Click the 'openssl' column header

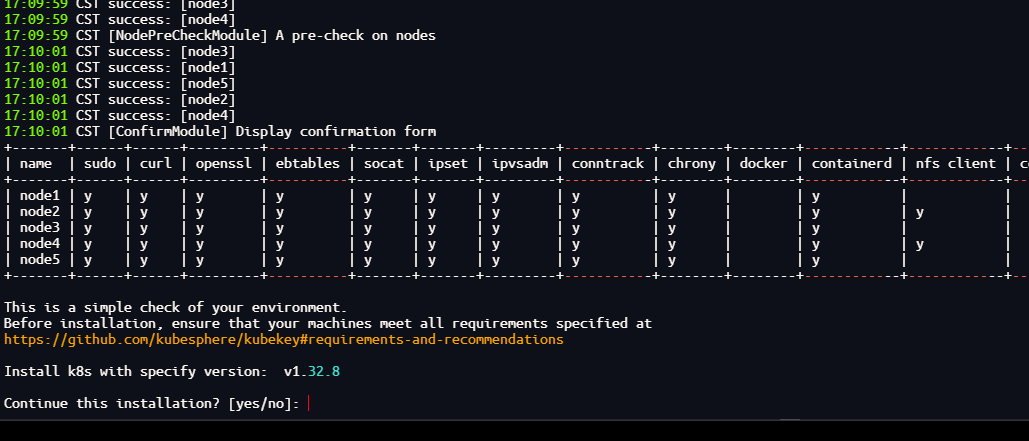pyautogui.click(x=220, y=163)
